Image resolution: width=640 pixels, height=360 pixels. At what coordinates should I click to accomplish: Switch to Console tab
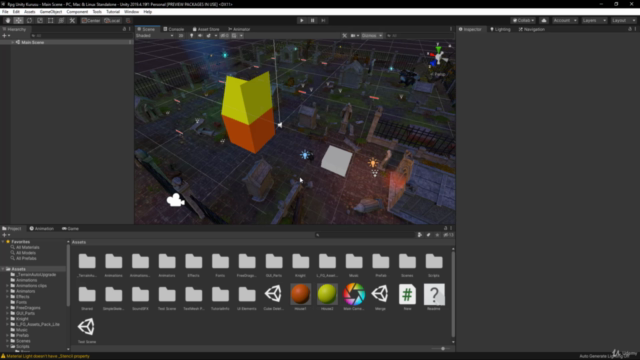coord(174,29)
